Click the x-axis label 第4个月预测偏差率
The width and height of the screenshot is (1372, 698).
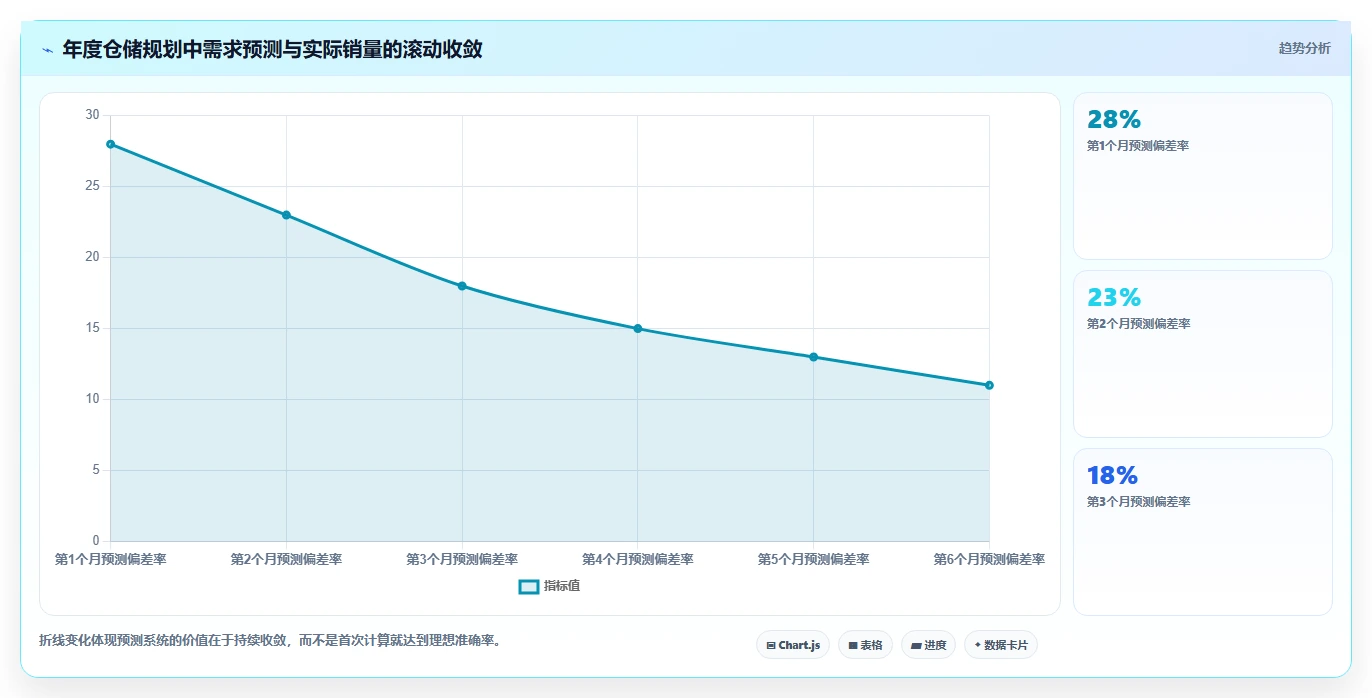(638, 560)
